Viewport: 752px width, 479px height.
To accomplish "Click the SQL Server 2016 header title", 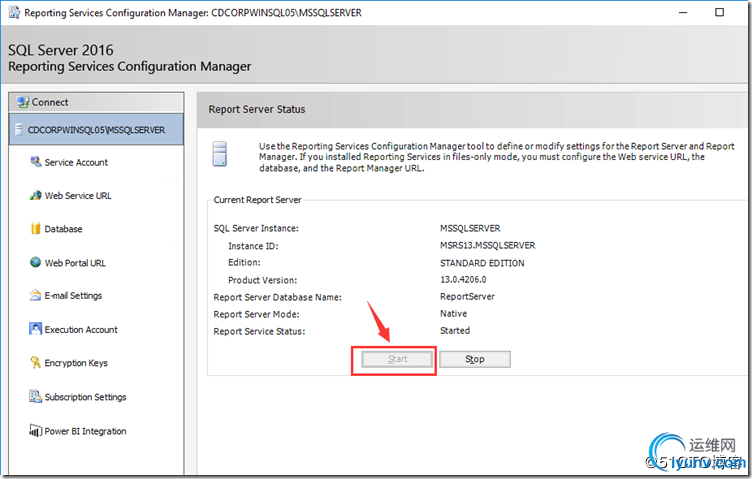I will (x=61, y=50).
